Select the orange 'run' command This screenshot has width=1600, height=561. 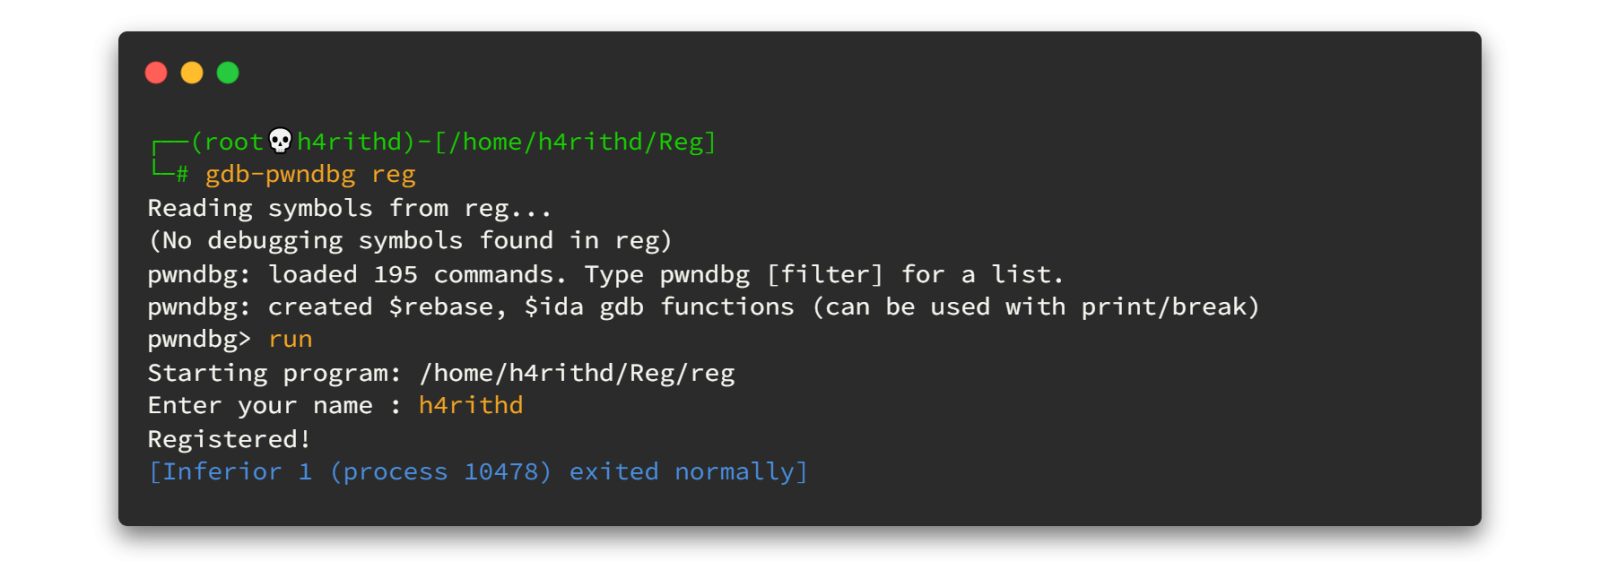pyautogui.click(x=290, y=340)
